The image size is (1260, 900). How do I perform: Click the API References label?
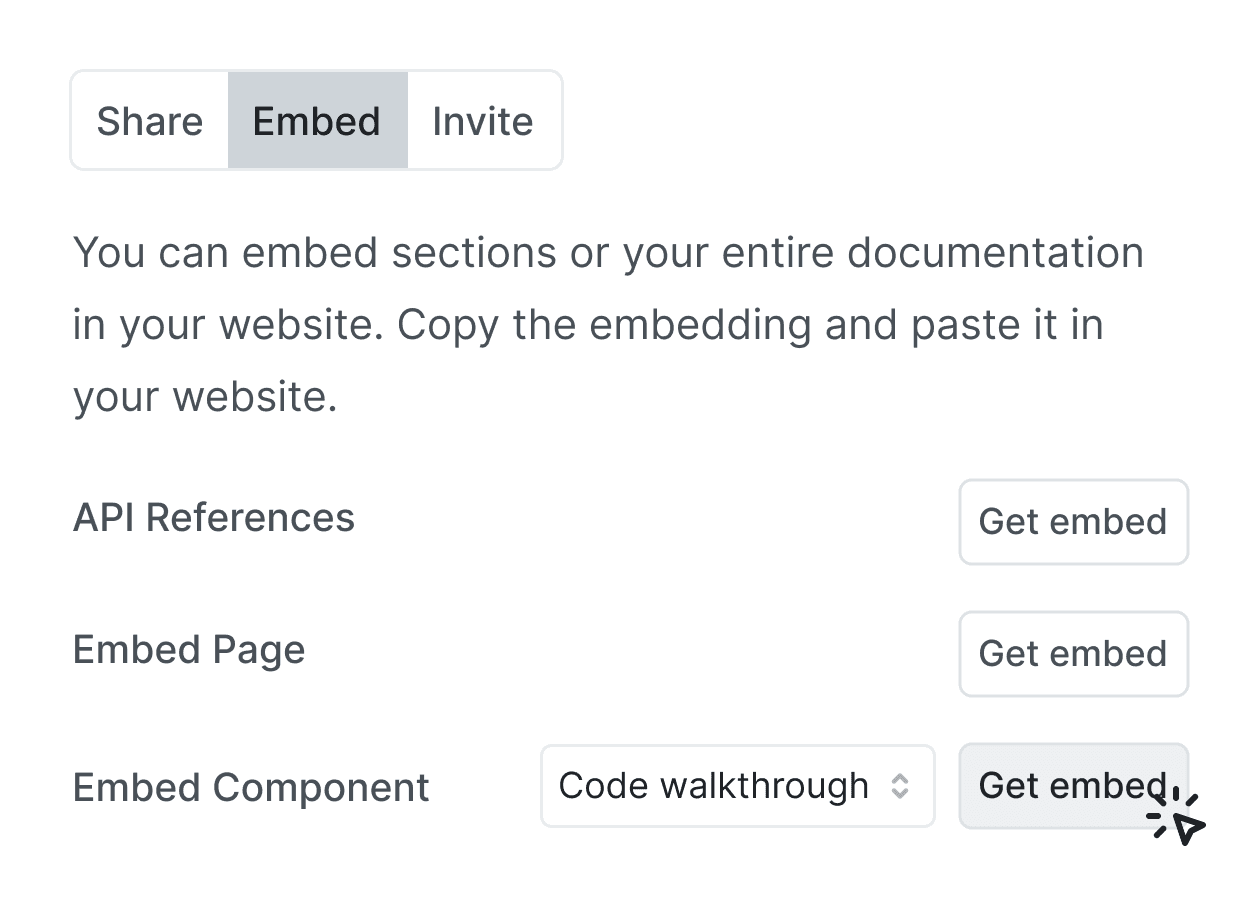214,518
